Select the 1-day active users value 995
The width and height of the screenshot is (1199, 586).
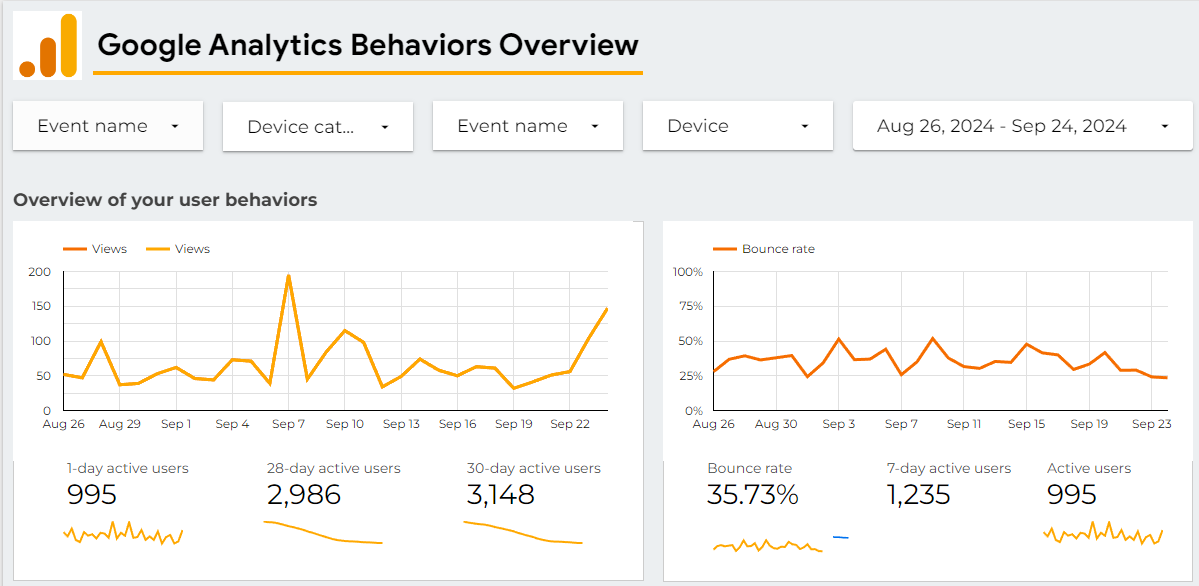click(92, 495)
